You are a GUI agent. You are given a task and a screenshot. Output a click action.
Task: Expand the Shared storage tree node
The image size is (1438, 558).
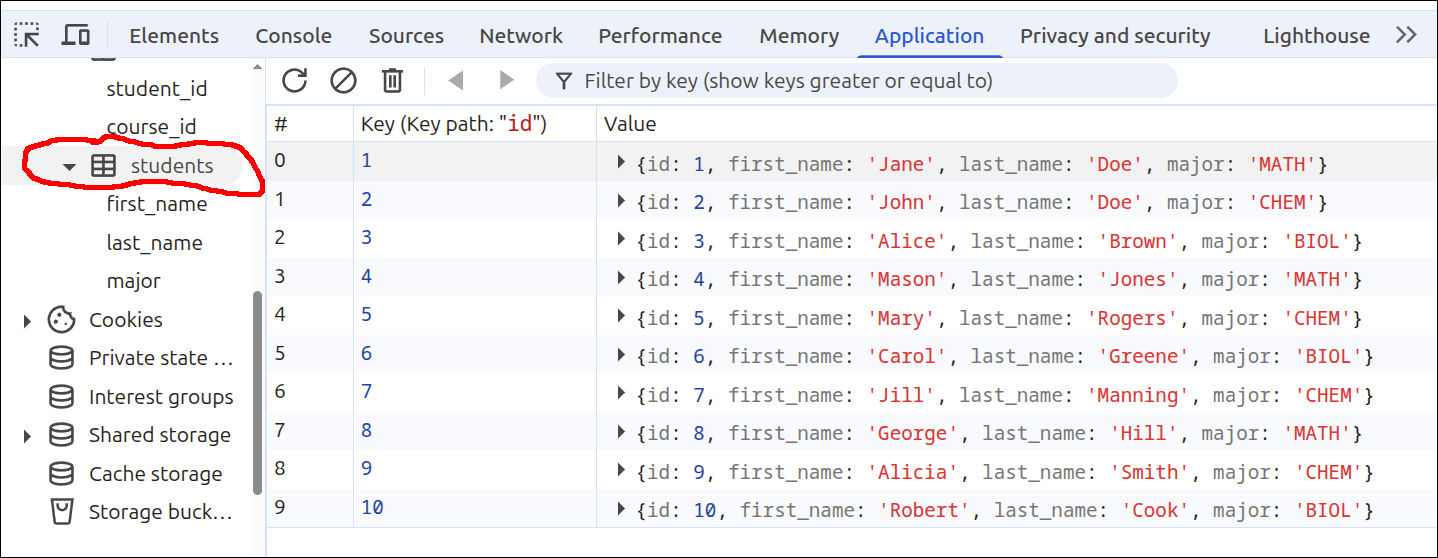[x=27, y=436]
